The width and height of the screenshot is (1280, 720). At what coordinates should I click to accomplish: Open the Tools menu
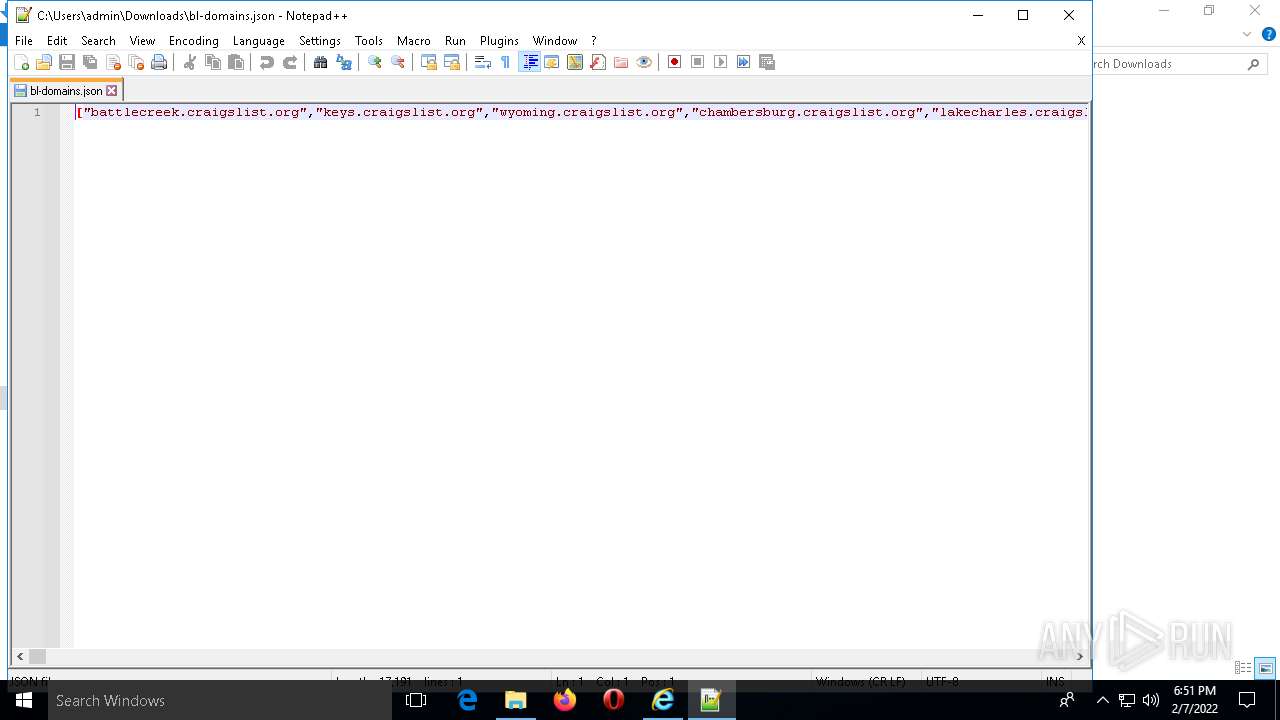pyautogui.click(x=369, y=41)
